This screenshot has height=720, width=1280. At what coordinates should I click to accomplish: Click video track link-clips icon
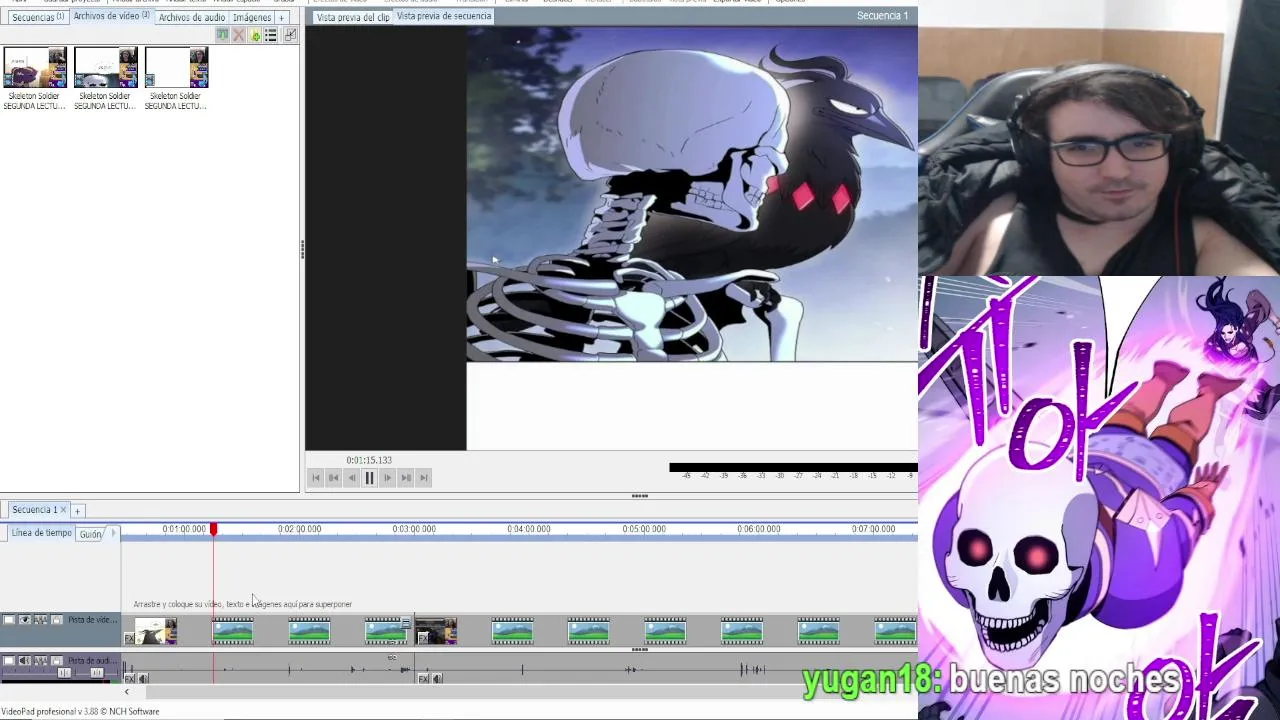coord(41,620)
